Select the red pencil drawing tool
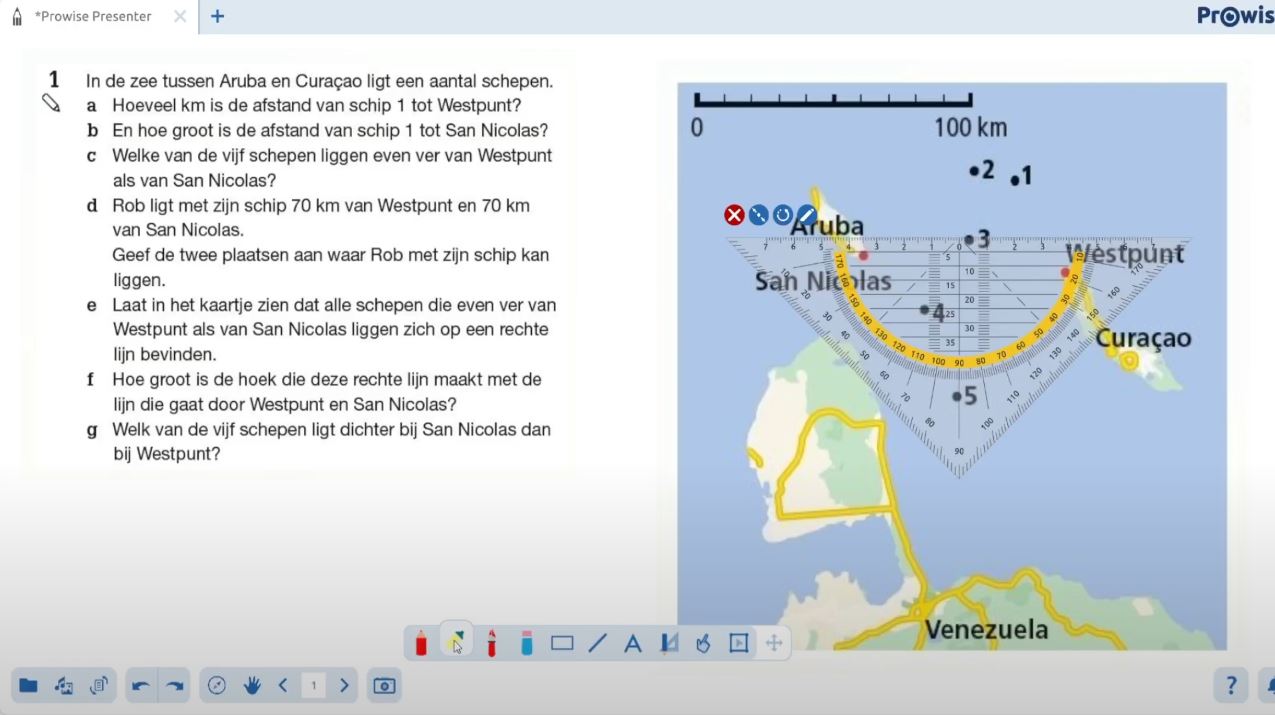This screenshot has width=1275, height=715. [421, 643]
